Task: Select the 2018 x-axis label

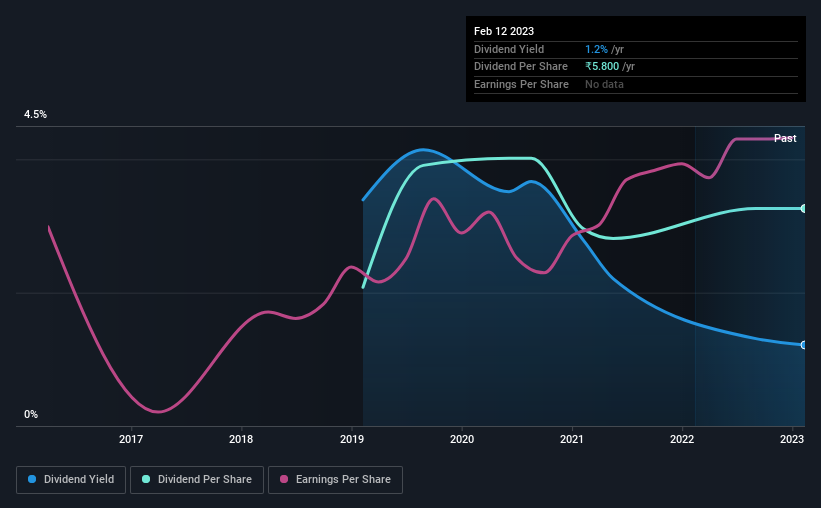Action: click(x=241, y=439)
